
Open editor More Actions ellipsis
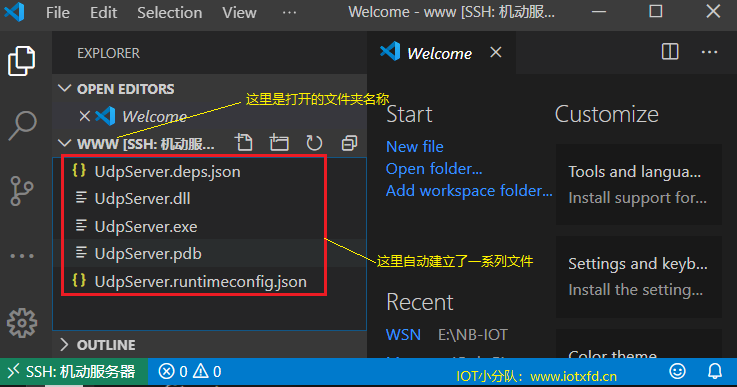click(x=709, y=52)
